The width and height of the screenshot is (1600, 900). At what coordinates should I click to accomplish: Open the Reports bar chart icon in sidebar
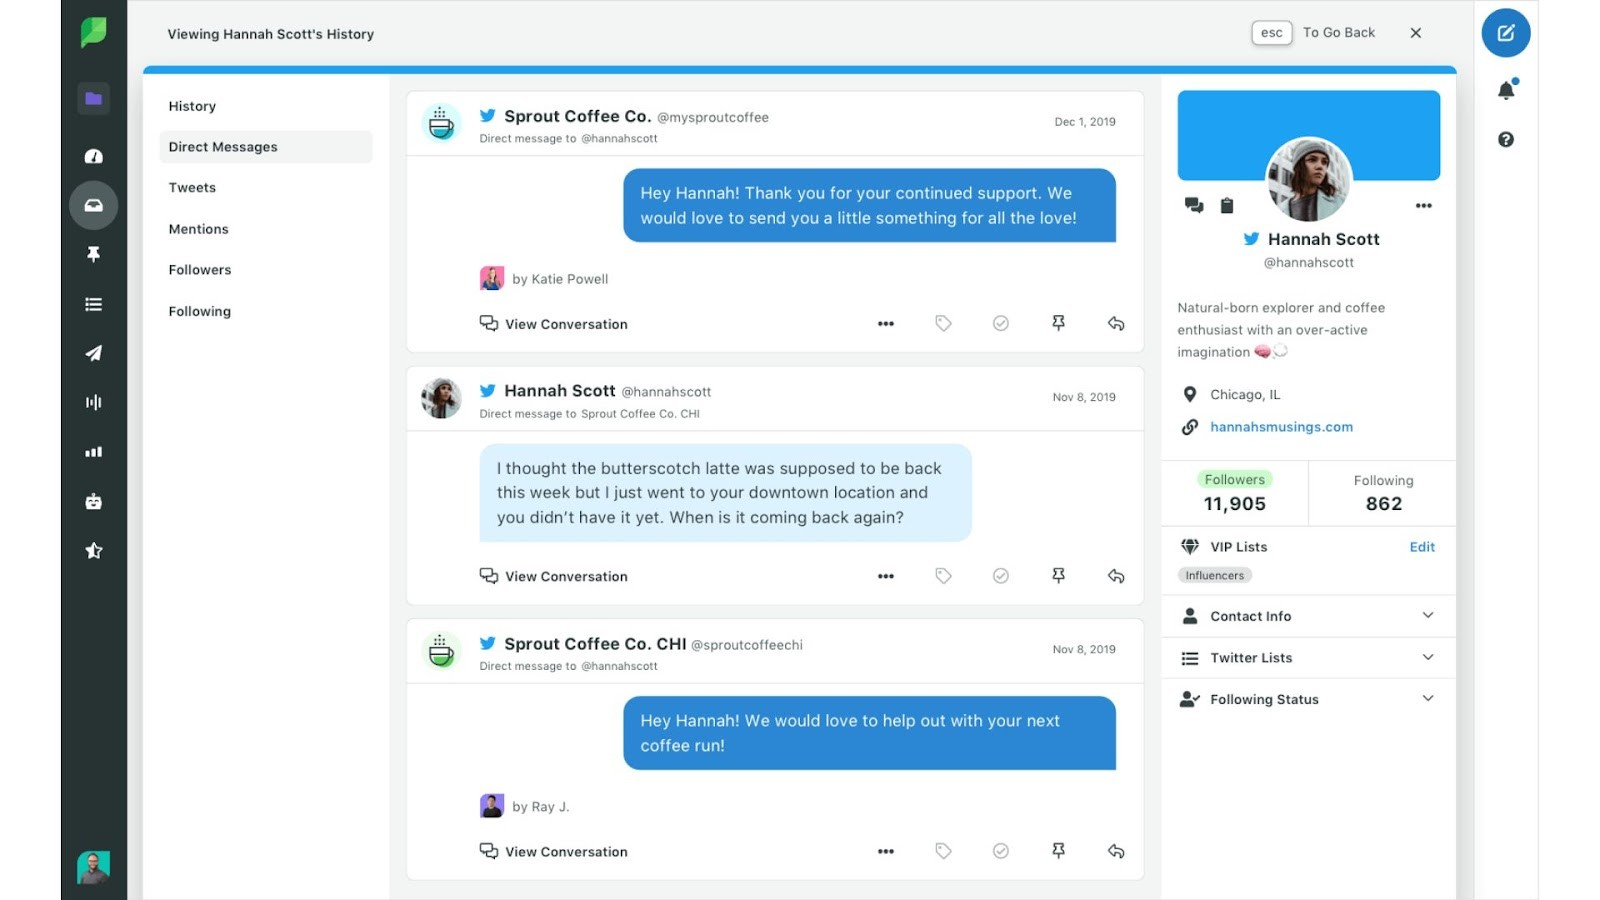tap(93, 451)
